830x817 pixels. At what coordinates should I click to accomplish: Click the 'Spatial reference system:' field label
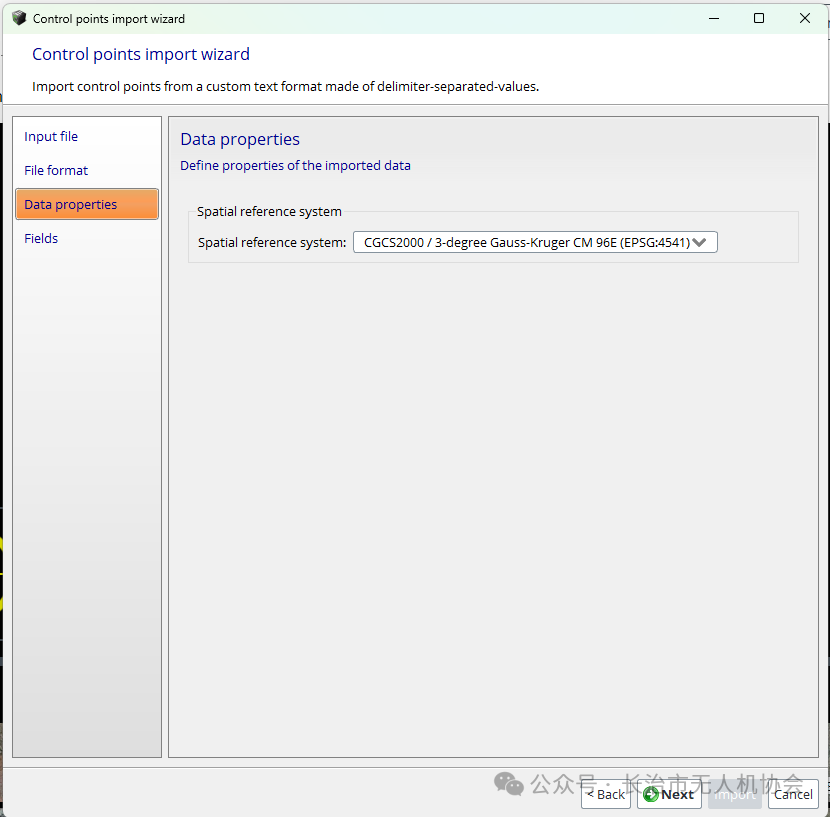click(x=272, y=243)
